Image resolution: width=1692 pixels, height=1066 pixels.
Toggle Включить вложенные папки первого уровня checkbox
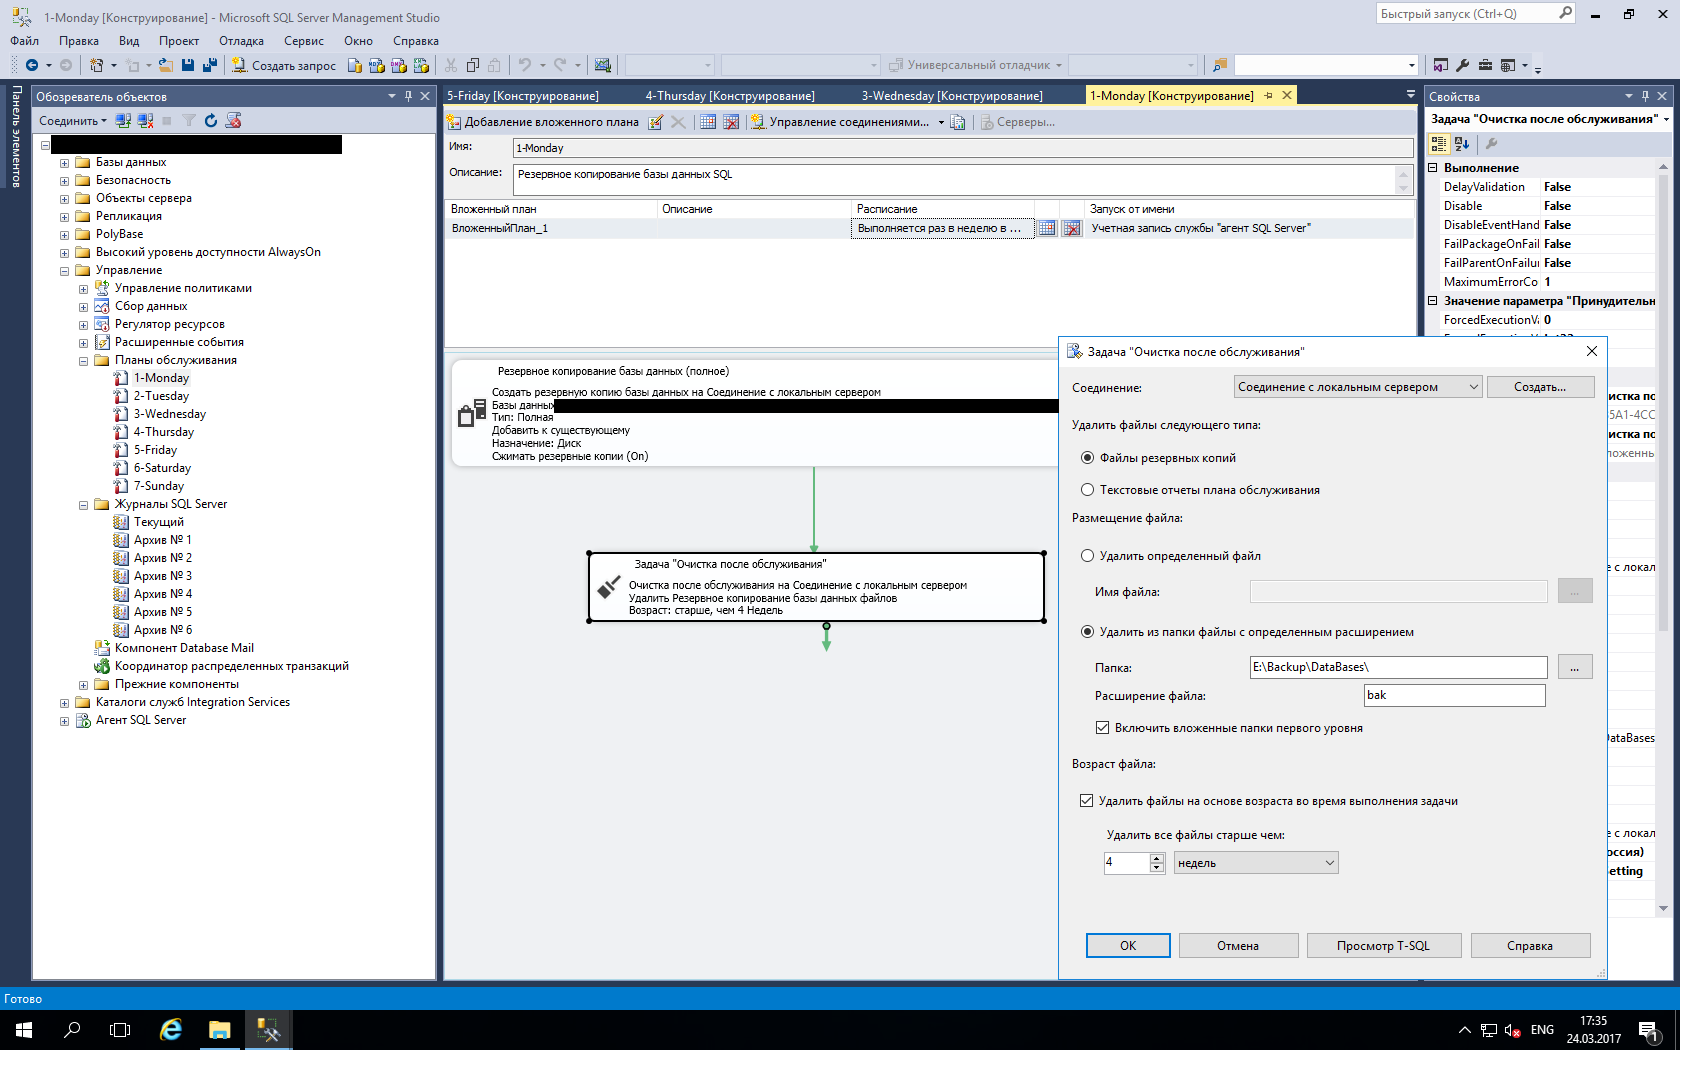tap(1103, 728)
